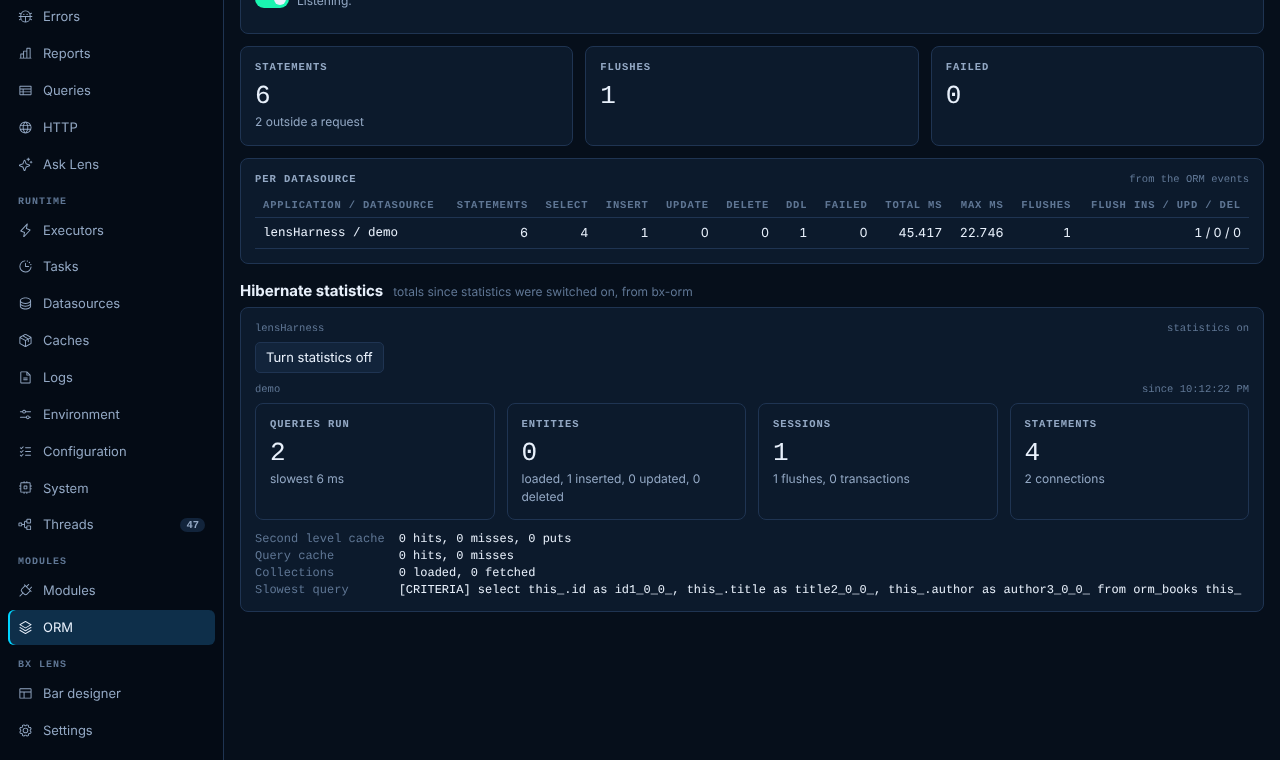The image size is (1280, 760).
Task: Click the Queries table icon
Action: point(25,91)
